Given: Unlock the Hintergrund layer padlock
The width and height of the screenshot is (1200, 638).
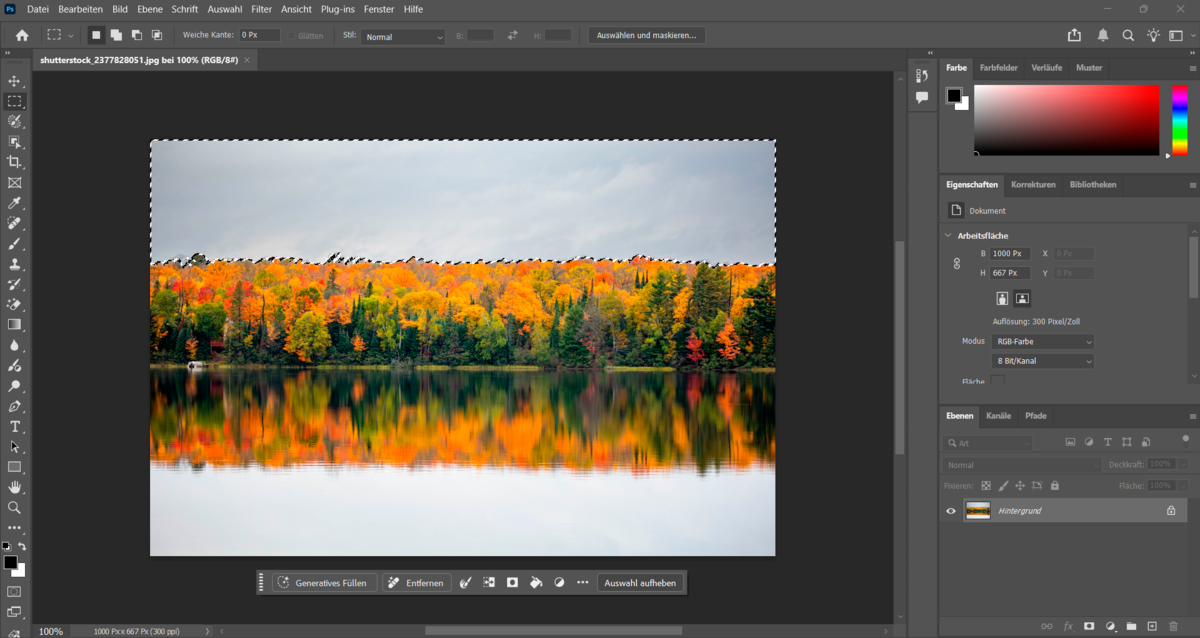Looking at the screenshot, I should click(x=1170, y=510).
